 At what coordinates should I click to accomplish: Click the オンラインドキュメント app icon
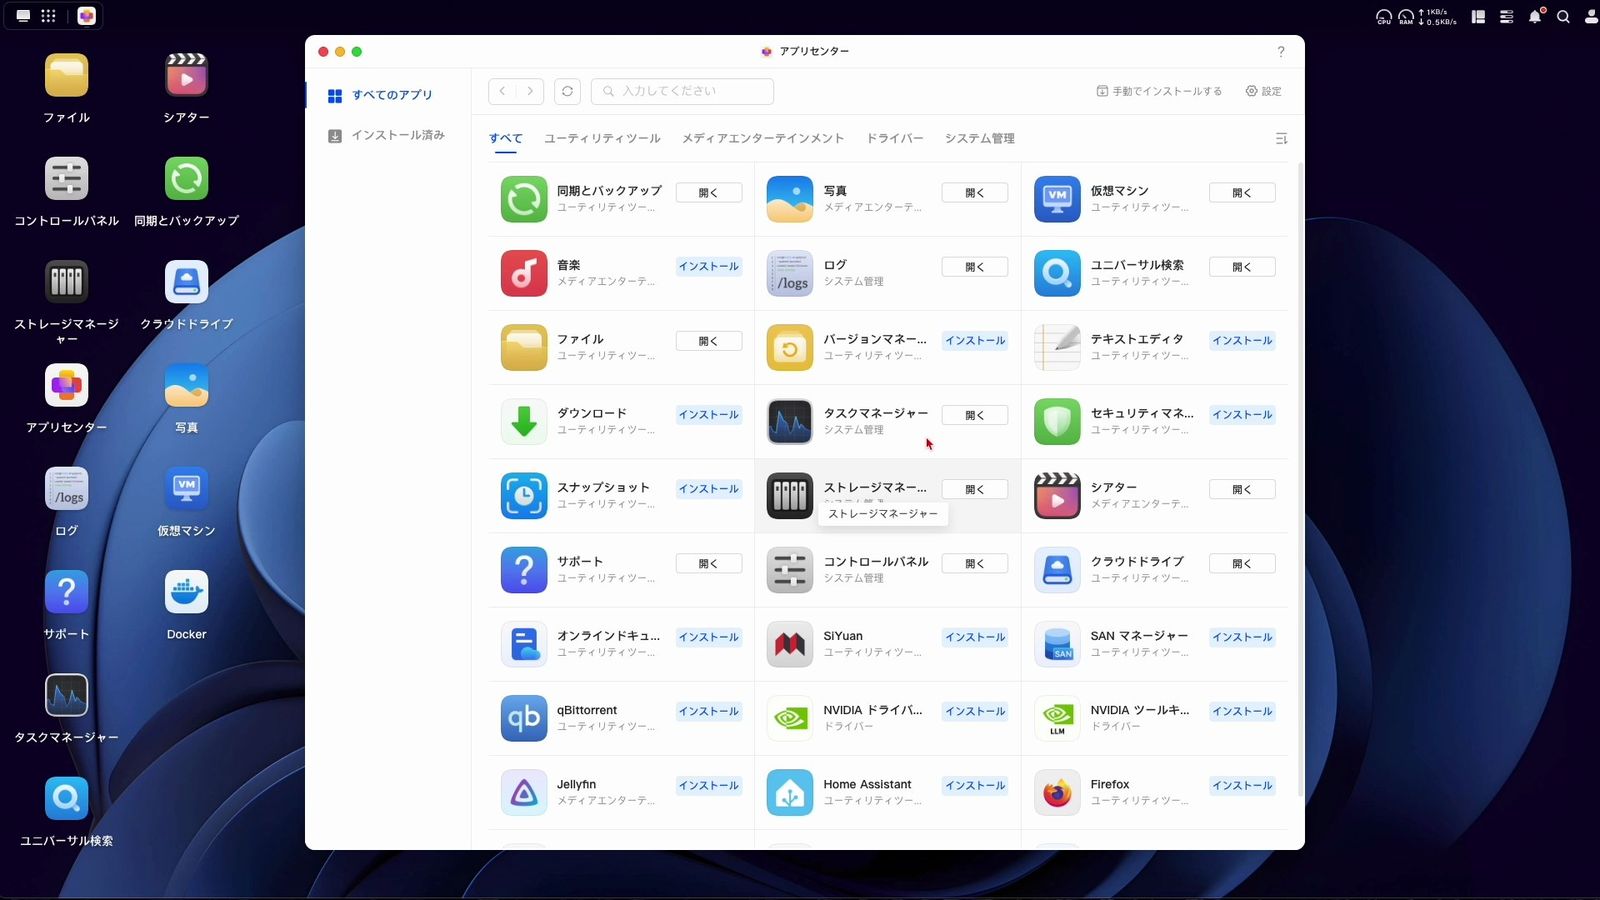[x=524, y=644]
